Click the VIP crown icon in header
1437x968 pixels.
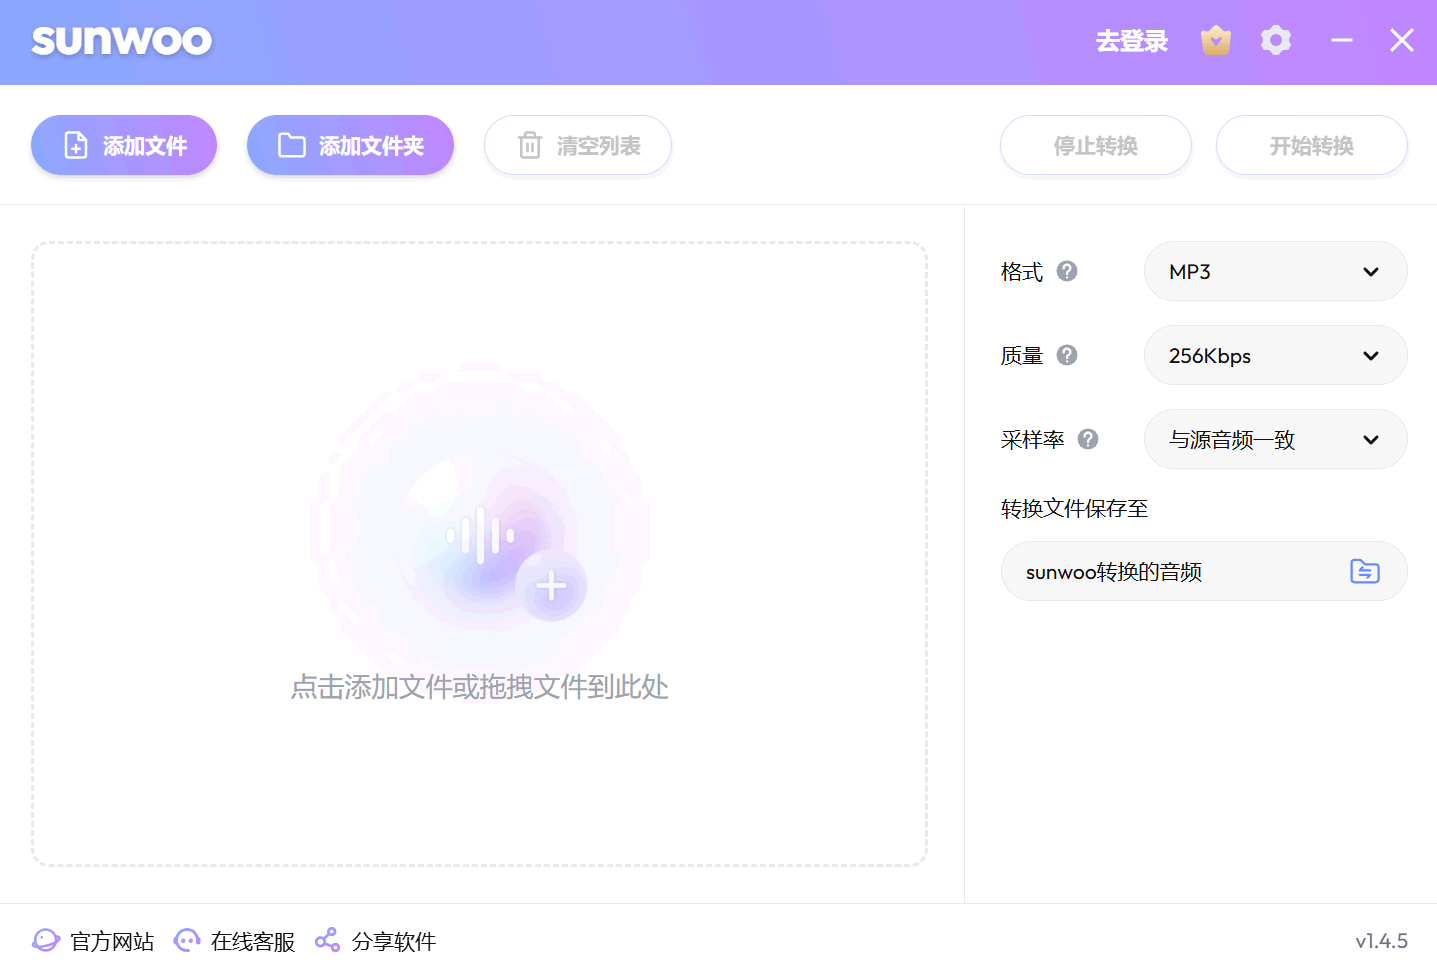tap(1215, 41)
